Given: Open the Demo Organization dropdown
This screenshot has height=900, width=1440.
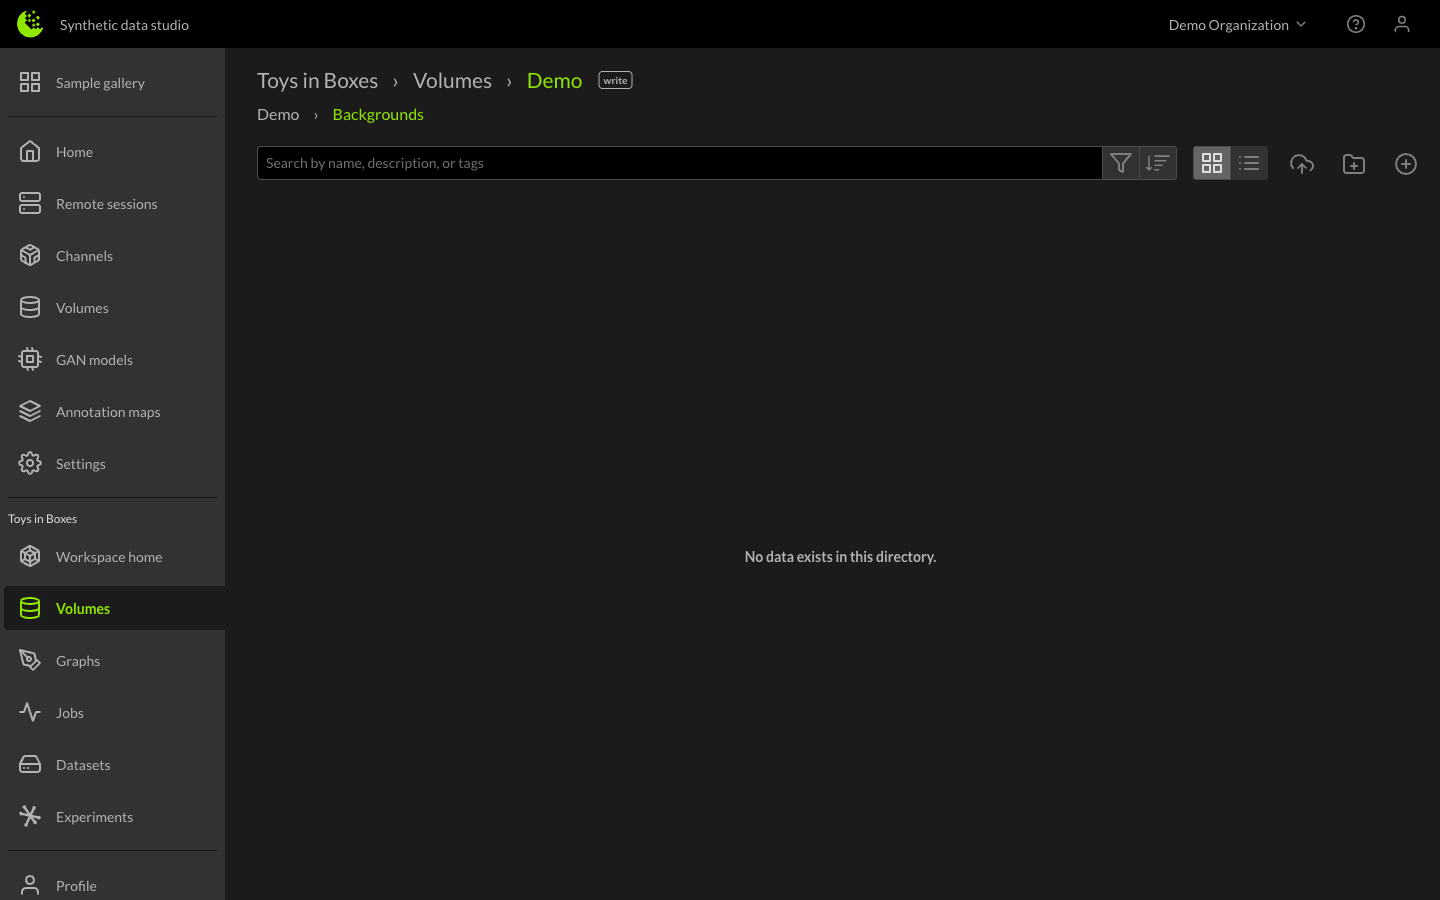Looking at the screenshot, I should [x=1237, y=24].
